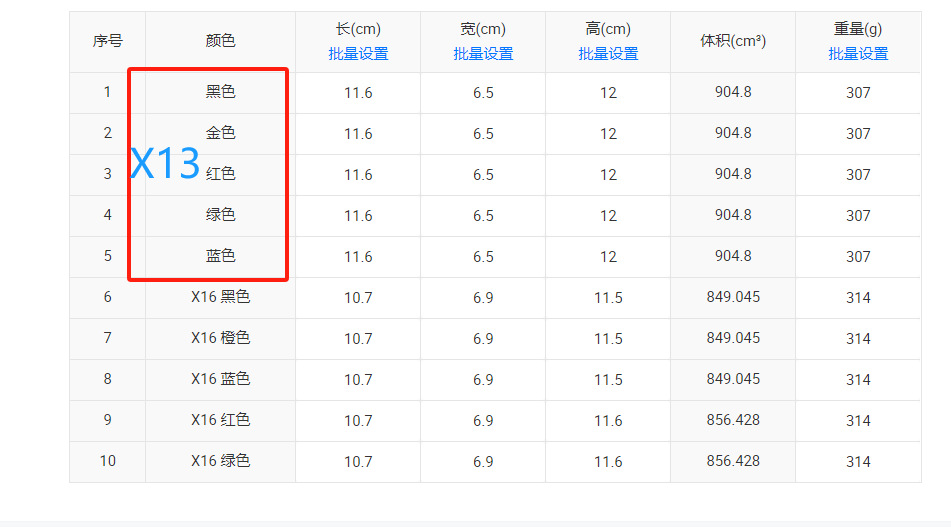The height and width of the screenshot is (527, 951).
Task: Open batch setting link under 重量(g)
Action: (x=858, y=54)
